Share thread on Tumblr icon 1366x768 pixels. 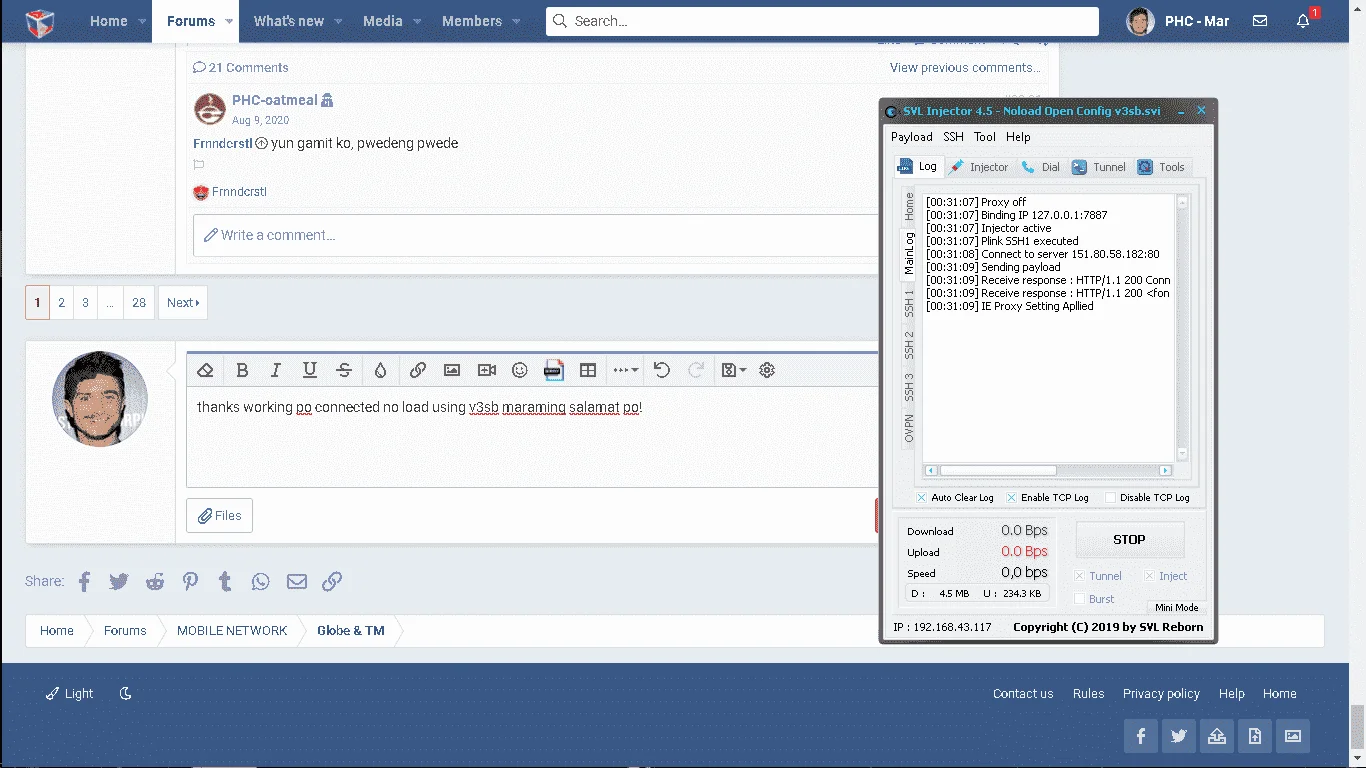tap(225, 581)
